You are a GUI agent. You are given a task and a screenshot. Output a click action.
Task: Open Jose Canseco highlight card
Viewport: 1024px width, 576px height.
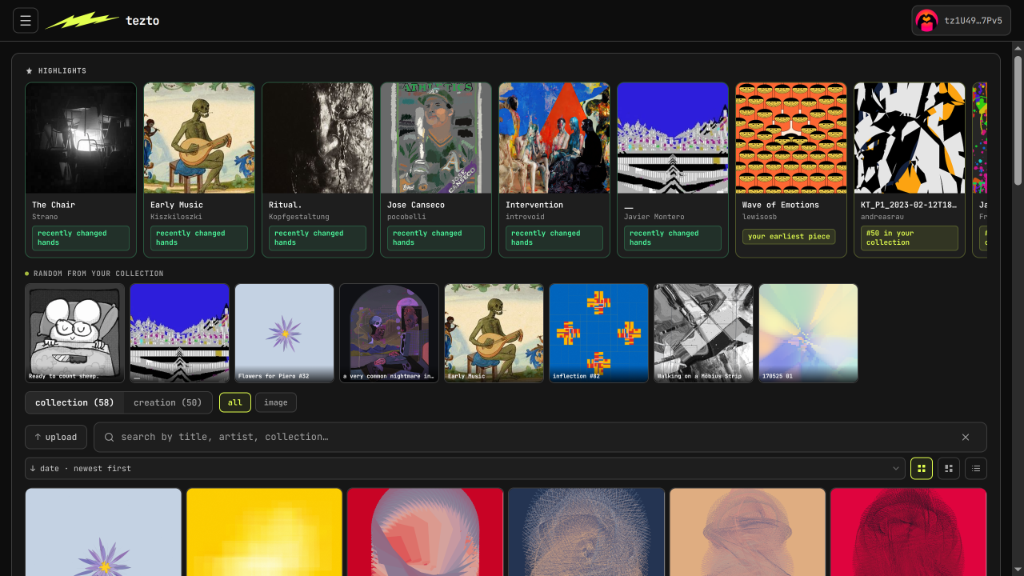tap(436, 170)
